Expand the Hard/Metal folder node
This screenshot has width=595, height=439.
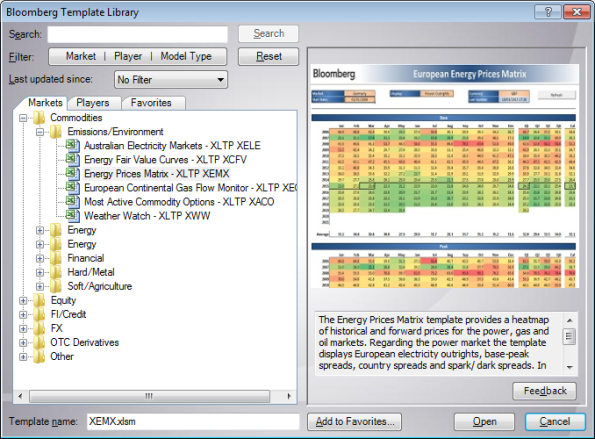point(40,272)
